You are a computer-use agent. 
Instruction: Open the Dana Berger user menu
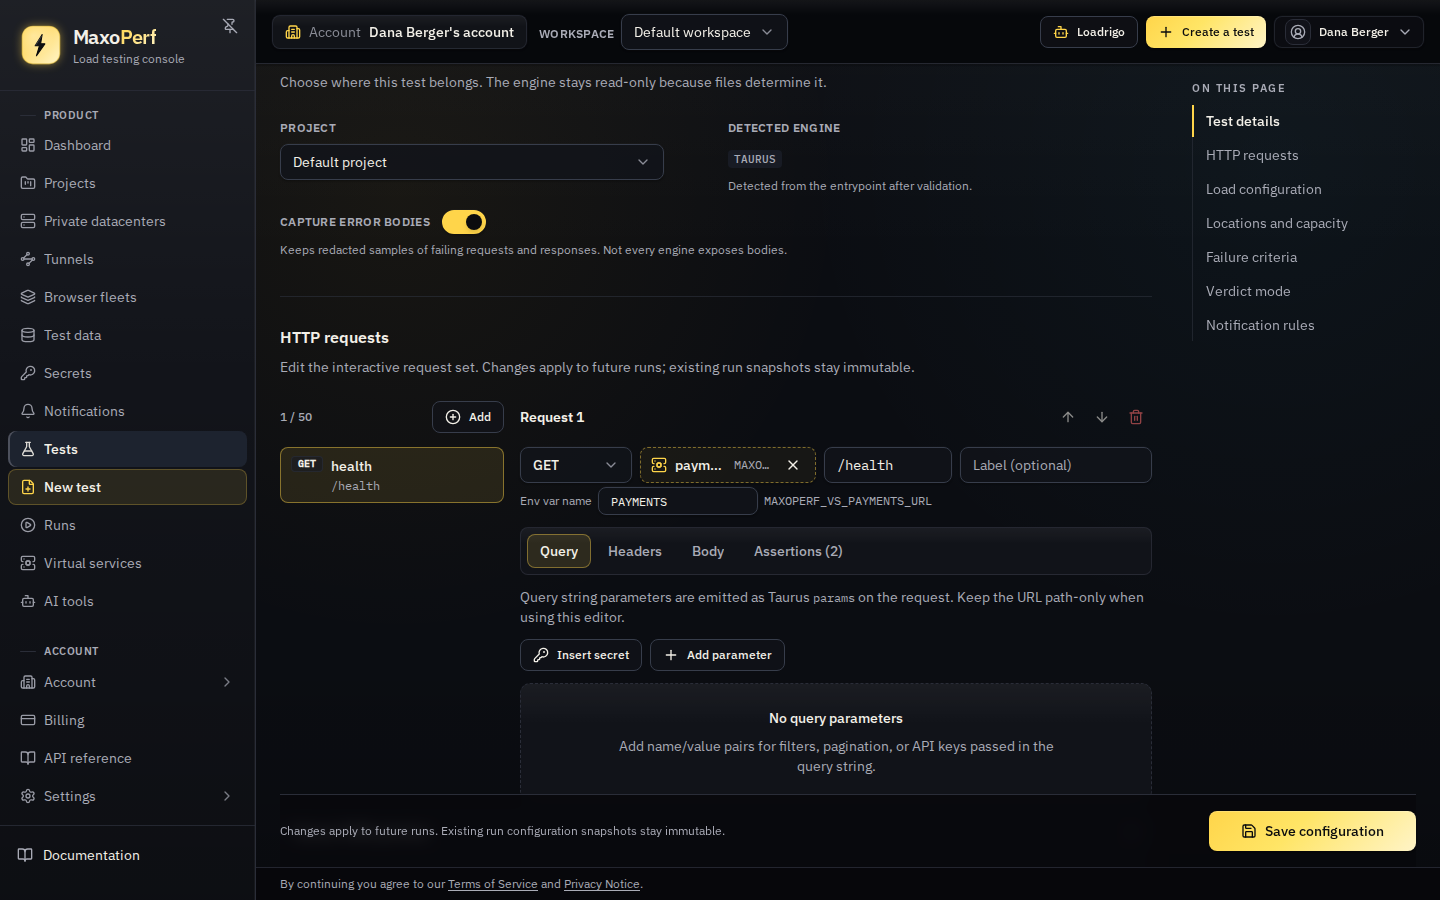pos(1349,32)
